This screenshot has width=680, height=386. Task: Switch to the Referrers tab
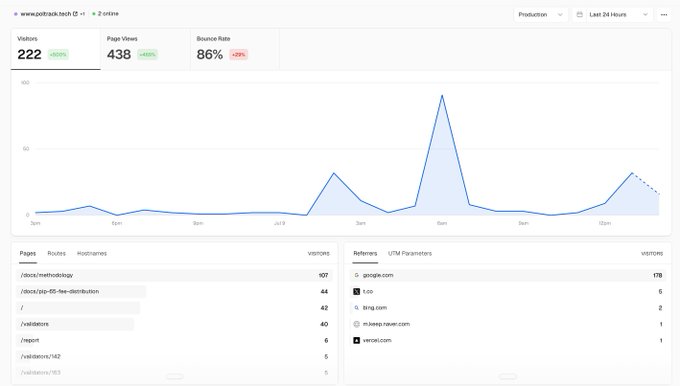tap(365, 253)
